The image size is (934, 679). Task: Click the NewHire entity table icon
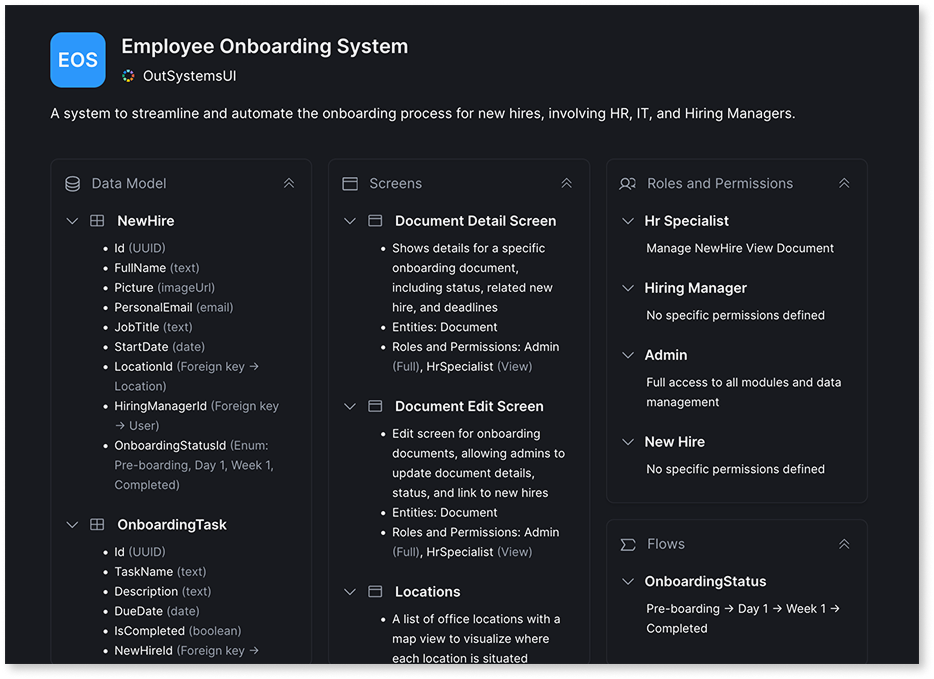[x=97, y=221]
